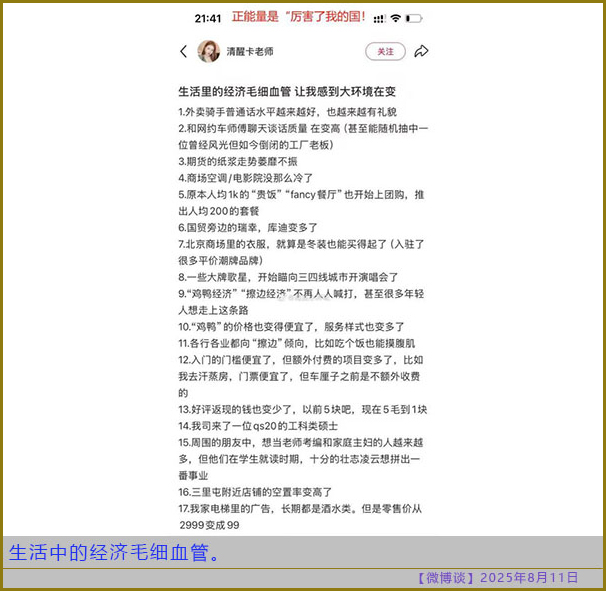The image size is (606, 591).
Task: Click the blue caption 生活中的经济毛细血管
Action: pos(114,553)
